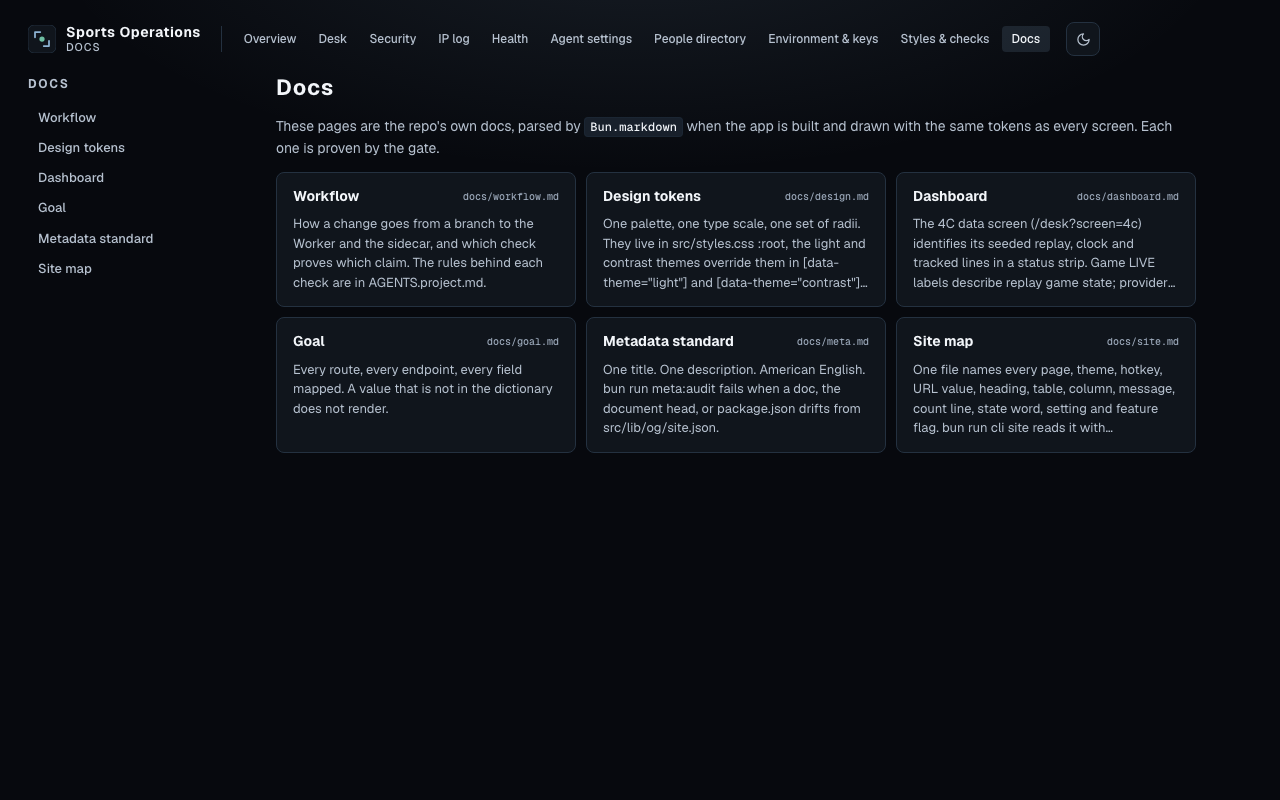Open Metadata standard in the sidebar

95,239
